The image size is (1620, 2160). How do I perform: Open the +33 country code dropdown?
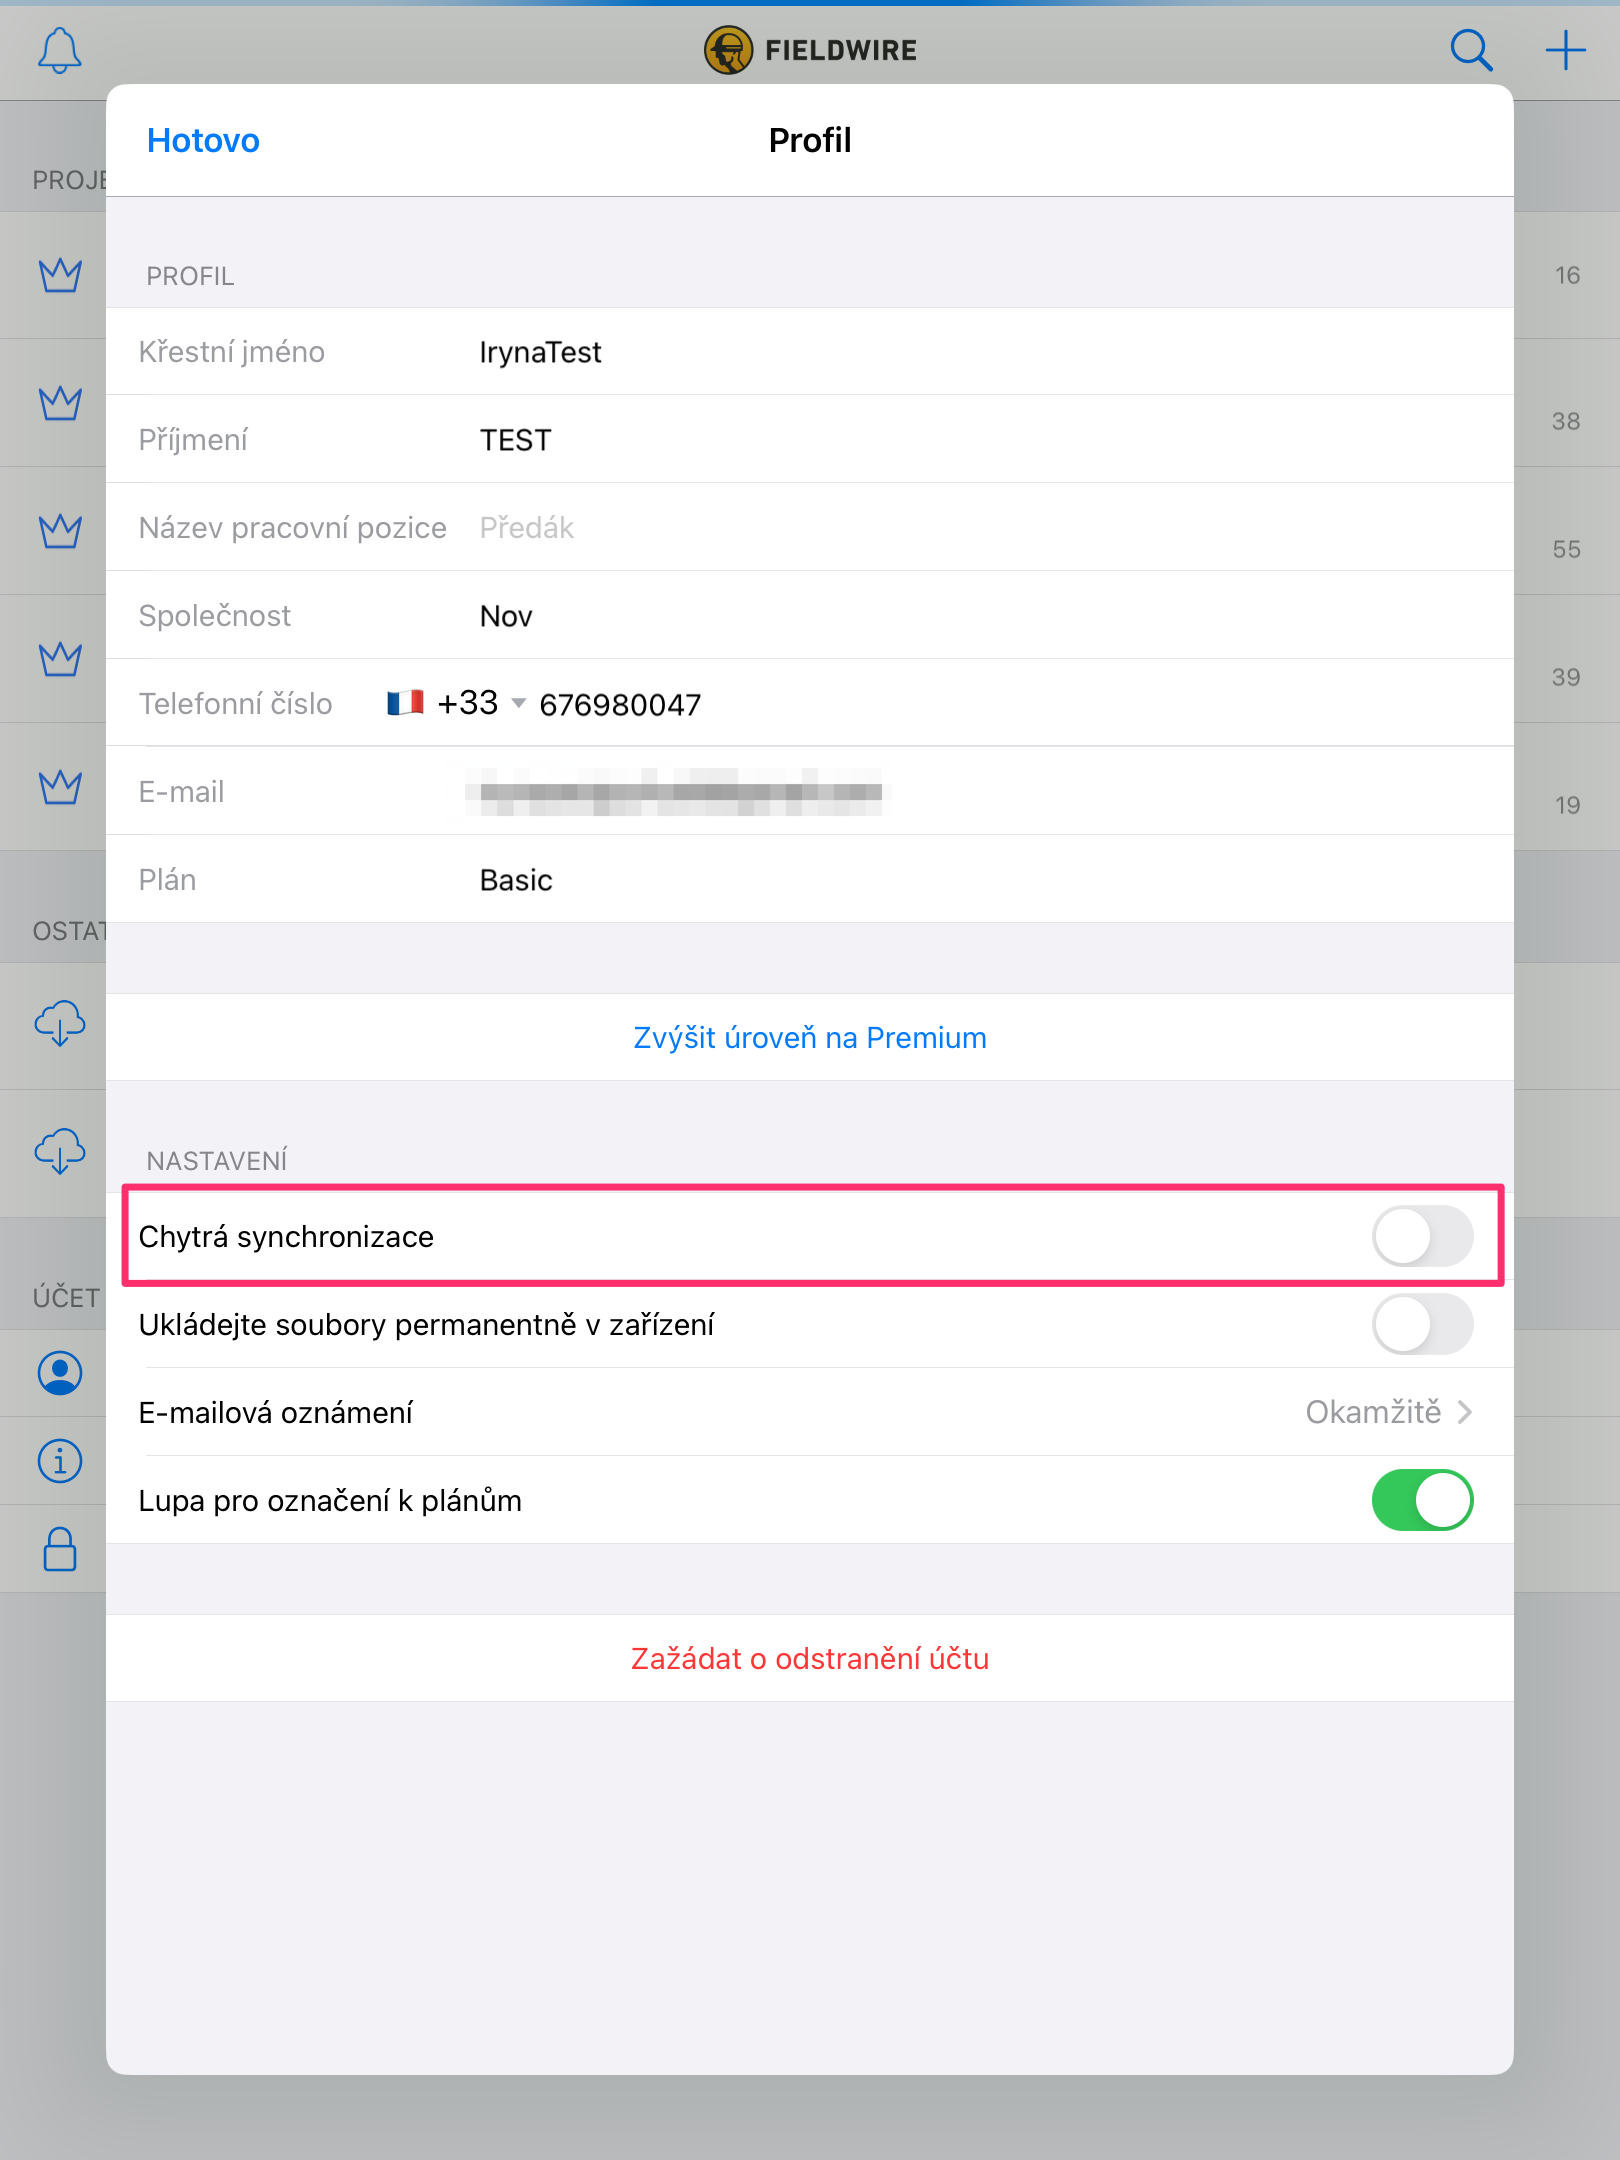[x=482, y=703]
